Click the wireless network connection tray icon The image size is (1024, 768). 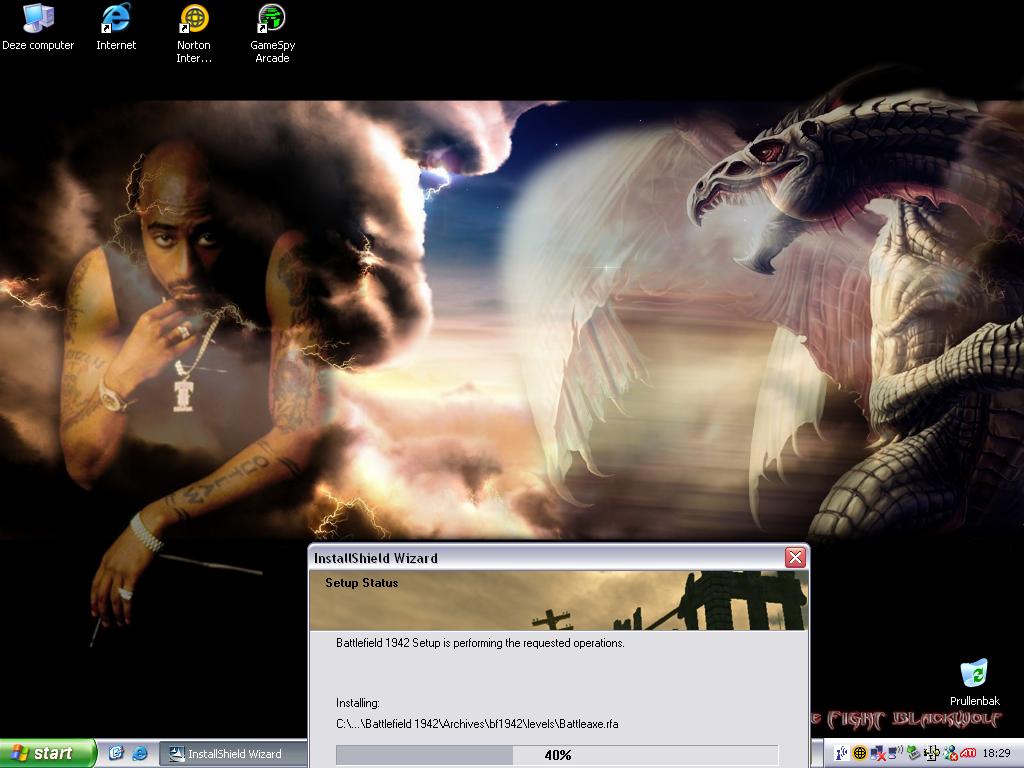click(x=896, y=753)
